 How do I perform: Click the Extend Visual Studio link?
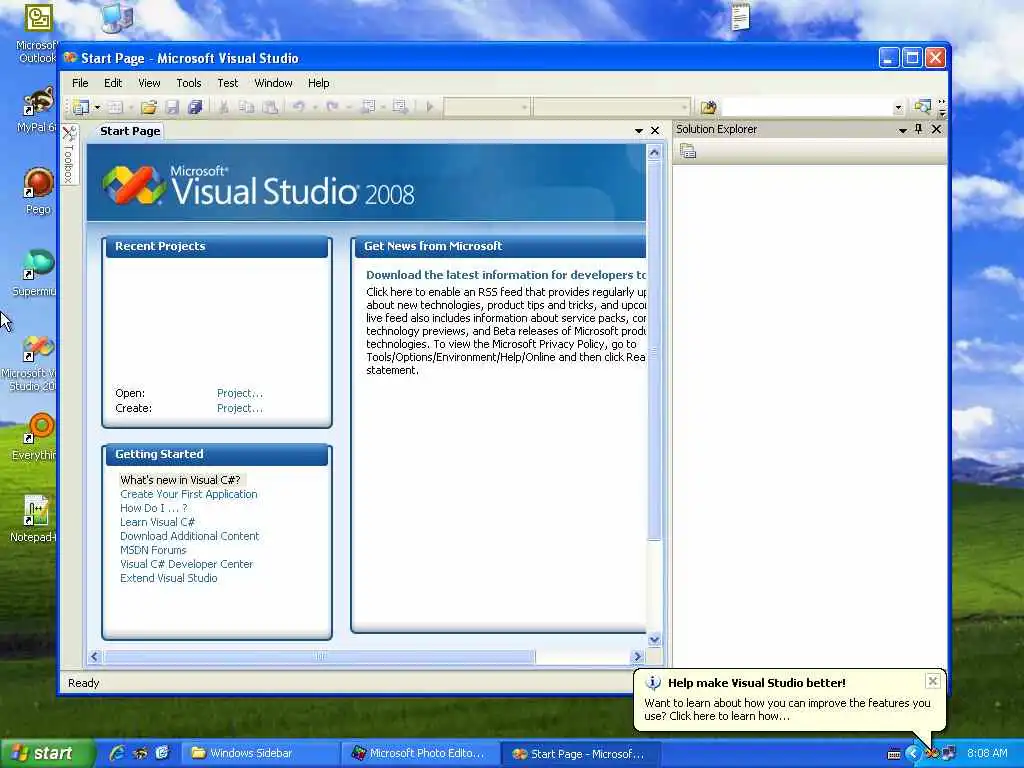click(x=168, y=578)
